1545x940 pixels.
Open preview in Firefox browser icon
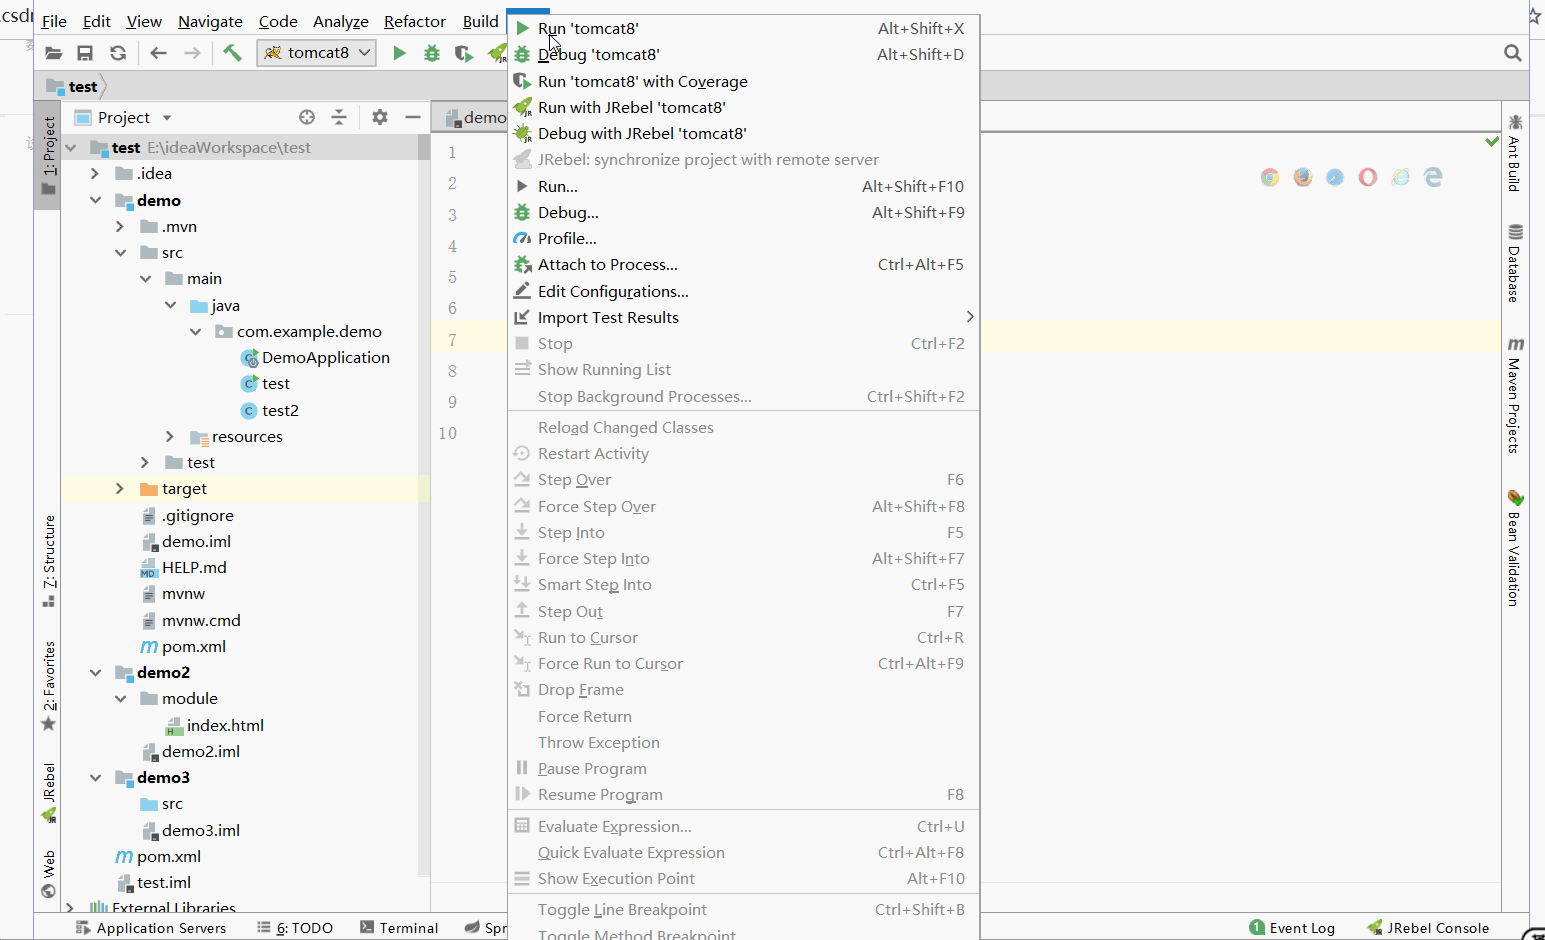pos(1303,177)
